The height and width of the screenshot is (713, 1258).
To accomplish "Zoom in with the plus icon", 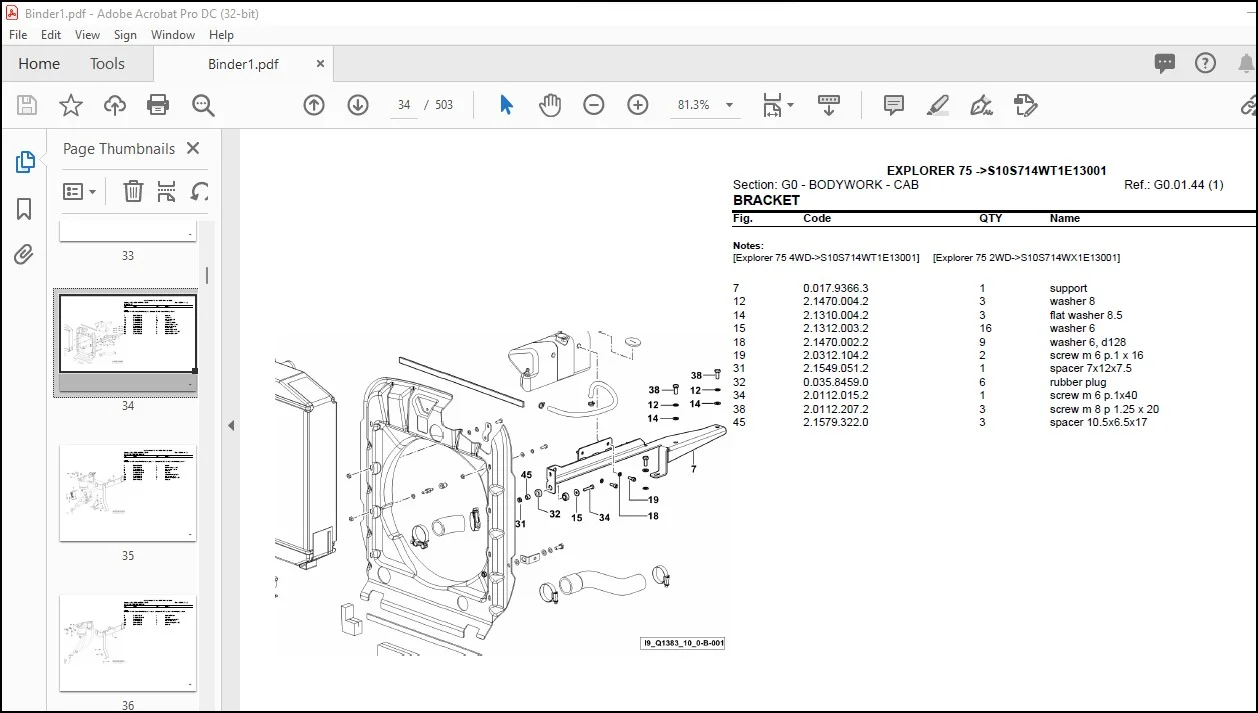I will (638, 105).
